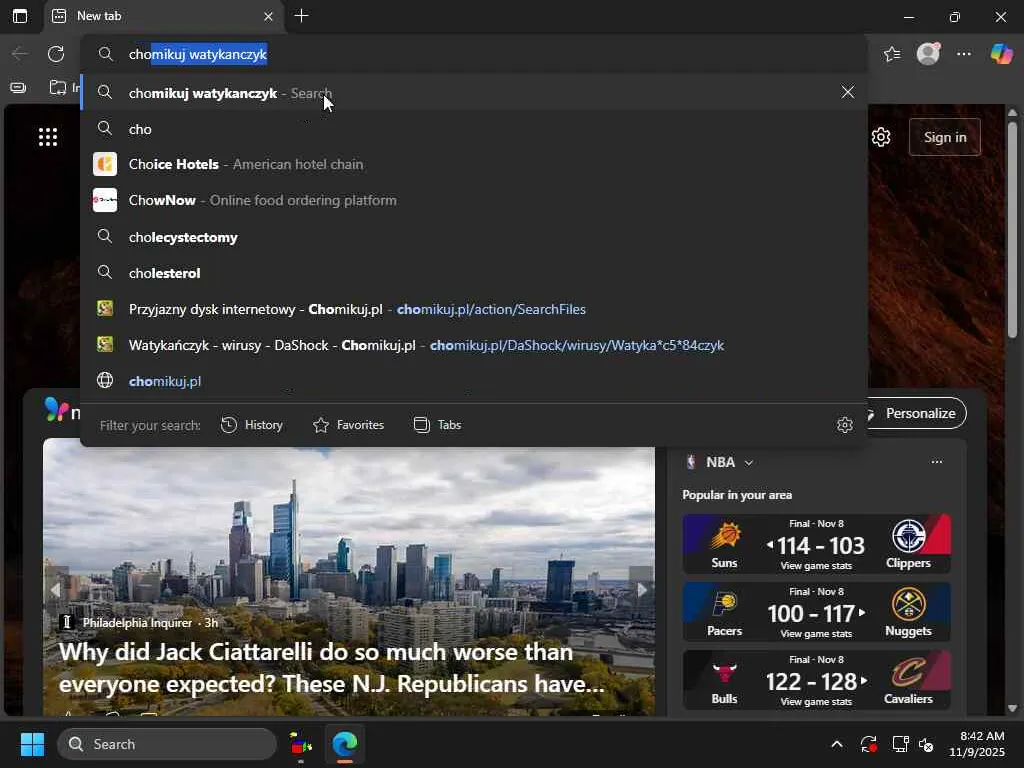View Bulls vs Cavaliers game stats
Image resolution: width=1024 pixels, height=768 pixels.
click(x=816, y=701)
